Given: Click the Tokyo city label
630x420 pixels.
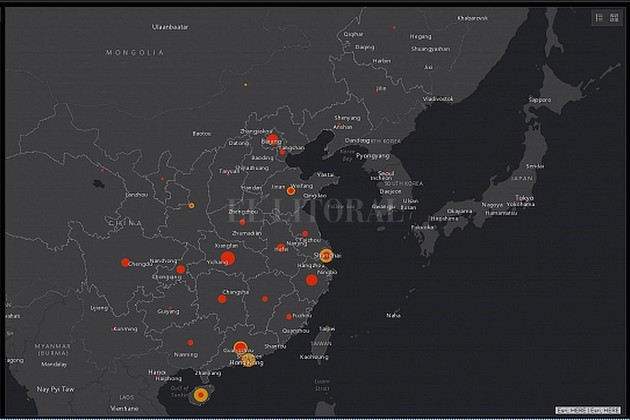Looking at the screenshot, I should pyautogui.click(x=523, y=198).
